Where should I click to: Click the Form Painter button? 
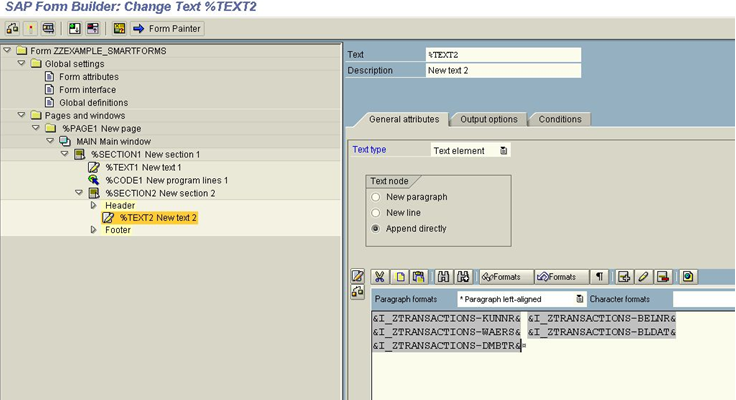tap(167, 29)
